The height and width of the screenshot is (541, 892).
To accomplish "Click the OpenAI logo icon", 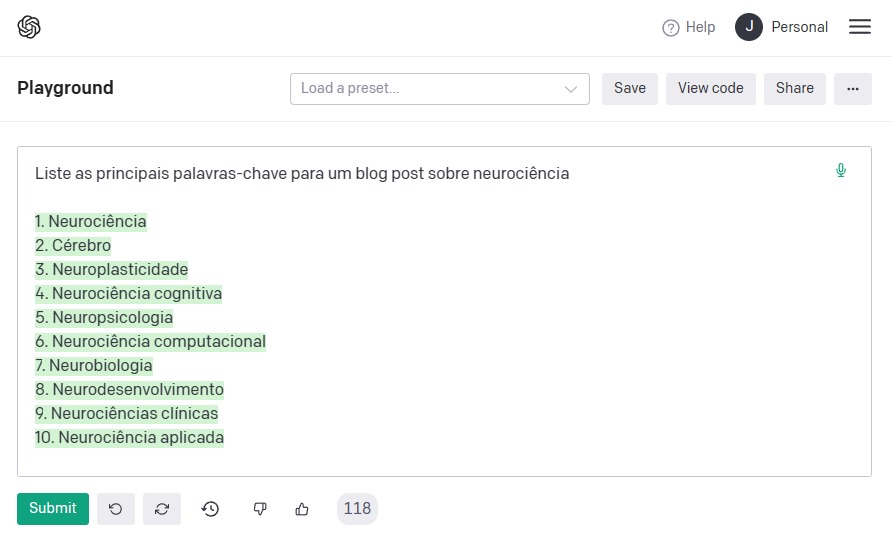I will point(29,27).
